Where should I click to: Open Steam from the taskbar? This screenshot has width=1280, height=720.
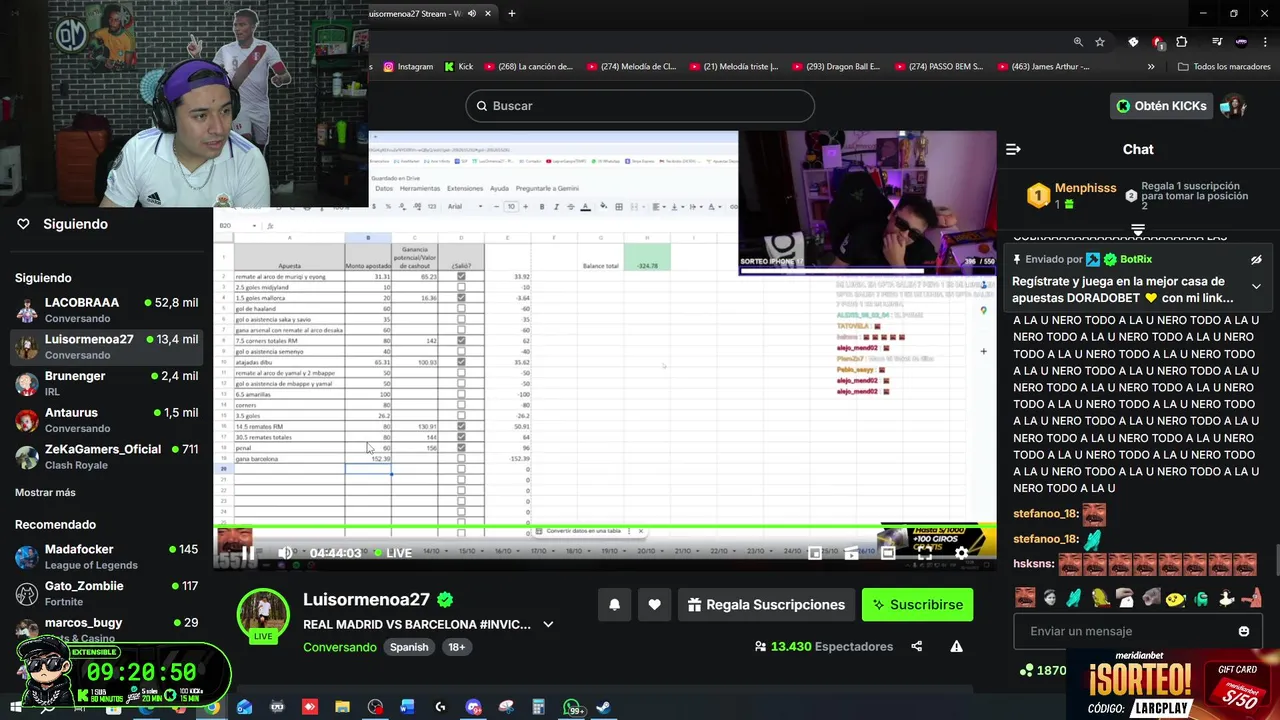[x=604, y=707]
